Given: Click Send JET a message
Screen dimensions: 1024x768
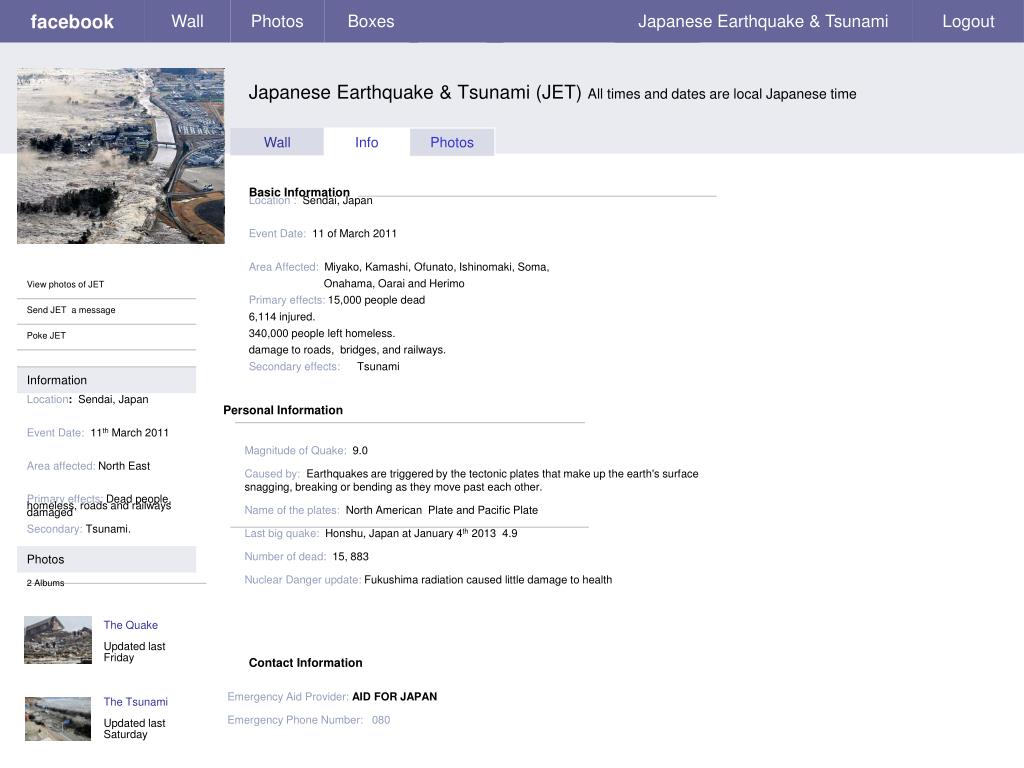Looking at the screenshot, I should (x=71, y=310).
